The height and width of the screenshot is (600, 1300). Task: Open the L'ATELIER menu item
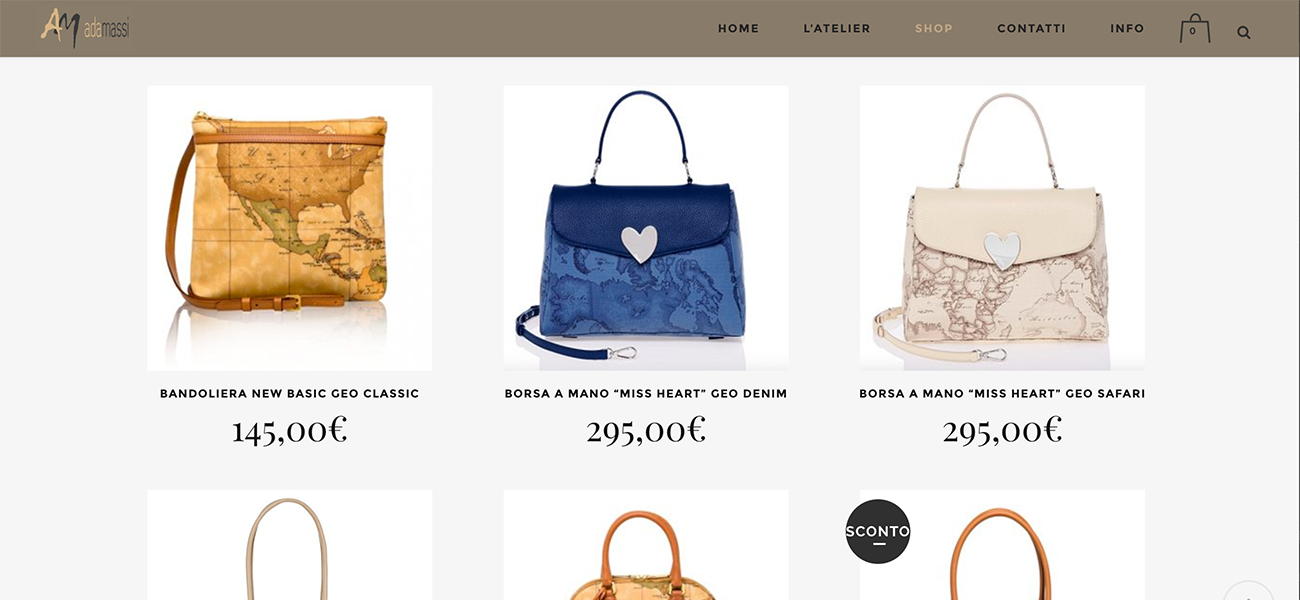[837, 28]
